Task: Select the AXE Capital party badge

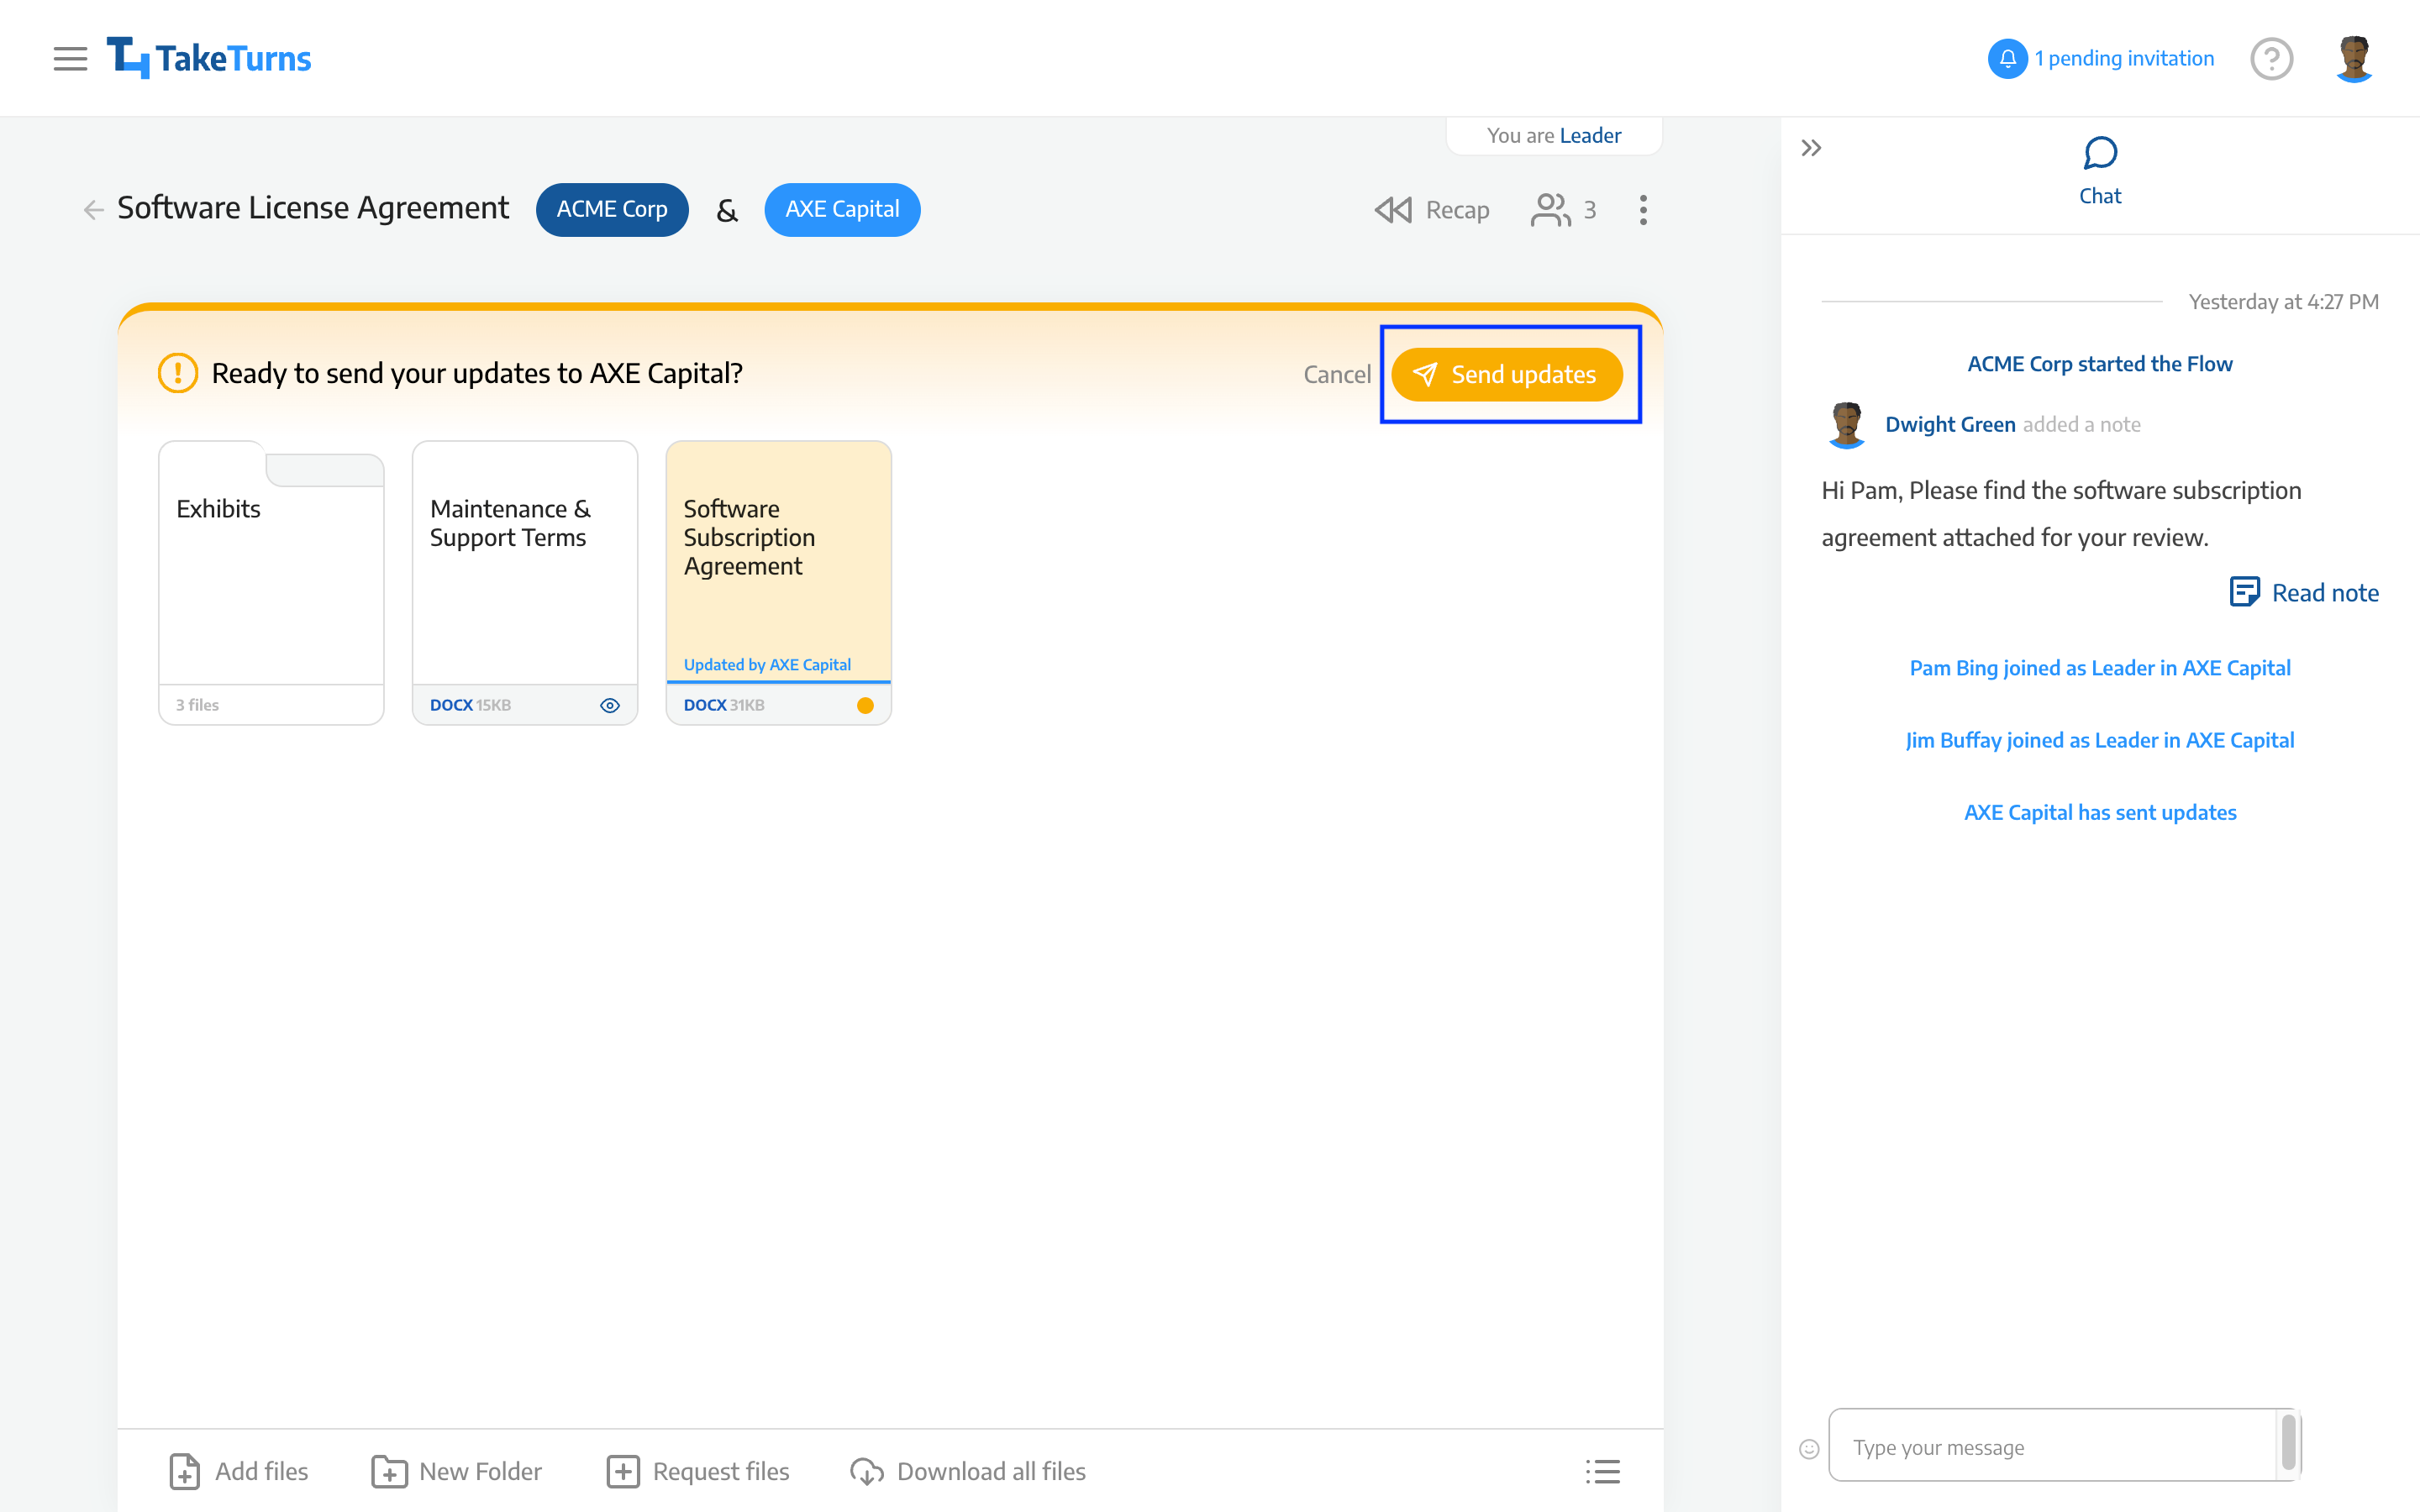Action: (842, 209)
